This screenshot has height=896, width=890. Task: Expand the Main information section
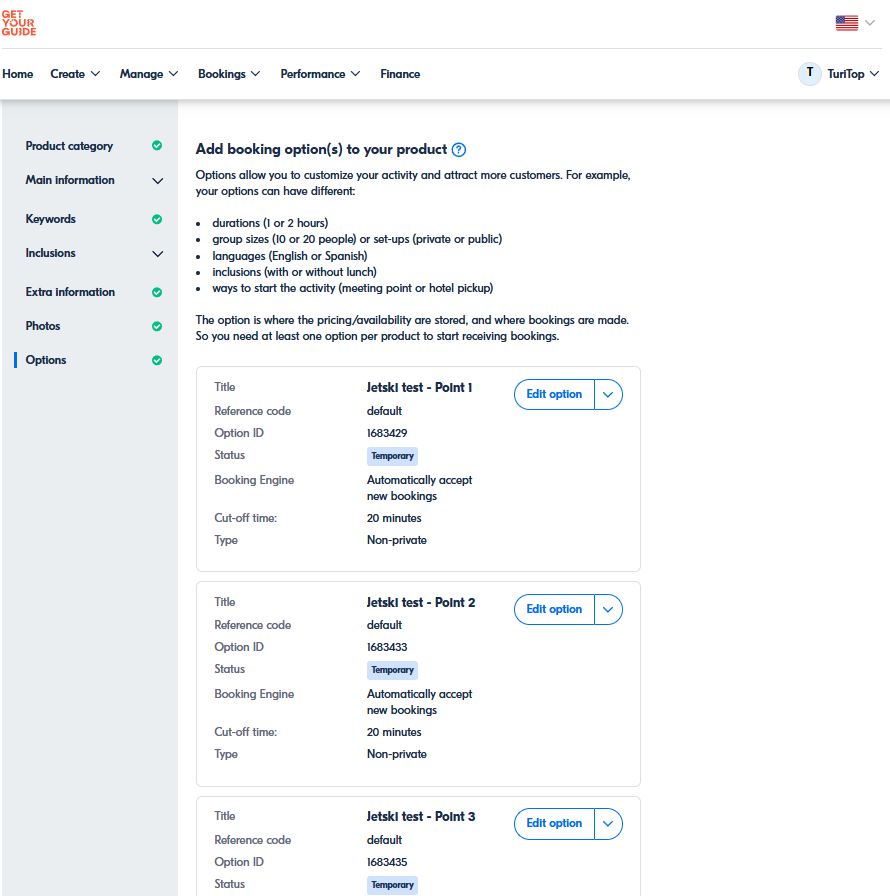157,181
